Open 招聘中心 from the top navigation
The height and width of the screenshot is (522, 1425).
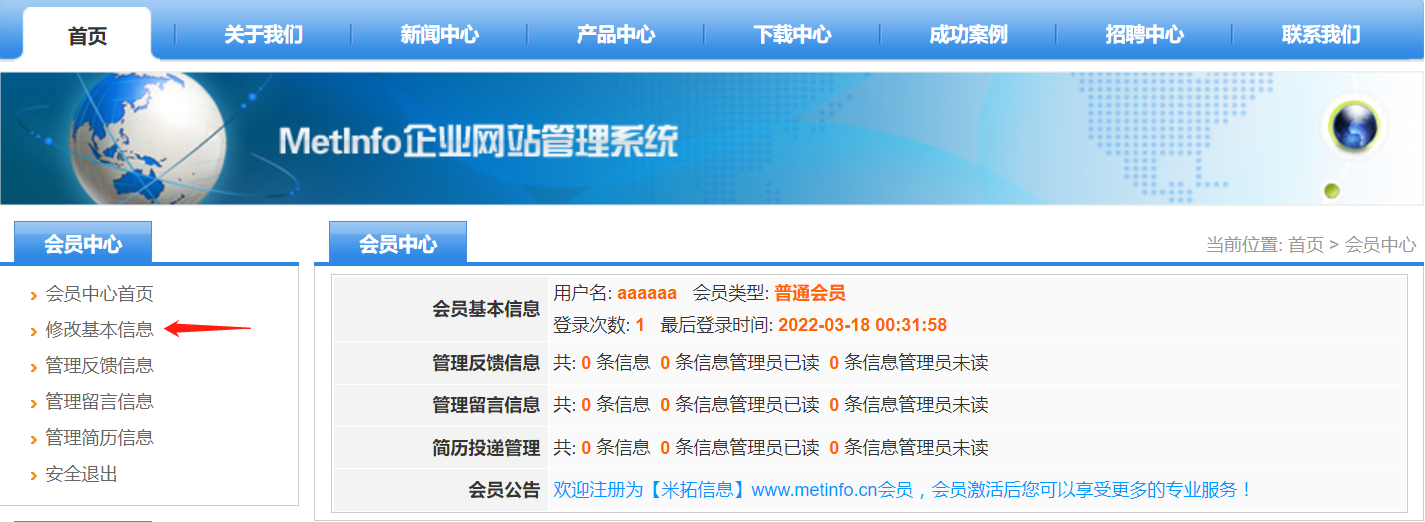[x=1144, y=35]
